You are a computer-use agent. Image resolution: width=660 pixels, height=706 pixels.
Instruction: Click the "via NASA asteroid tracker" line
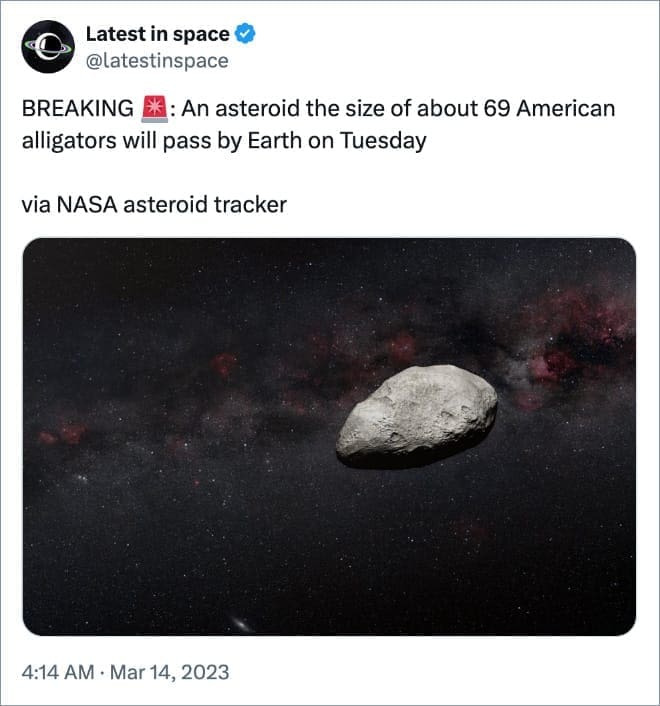tap(154, 205)
